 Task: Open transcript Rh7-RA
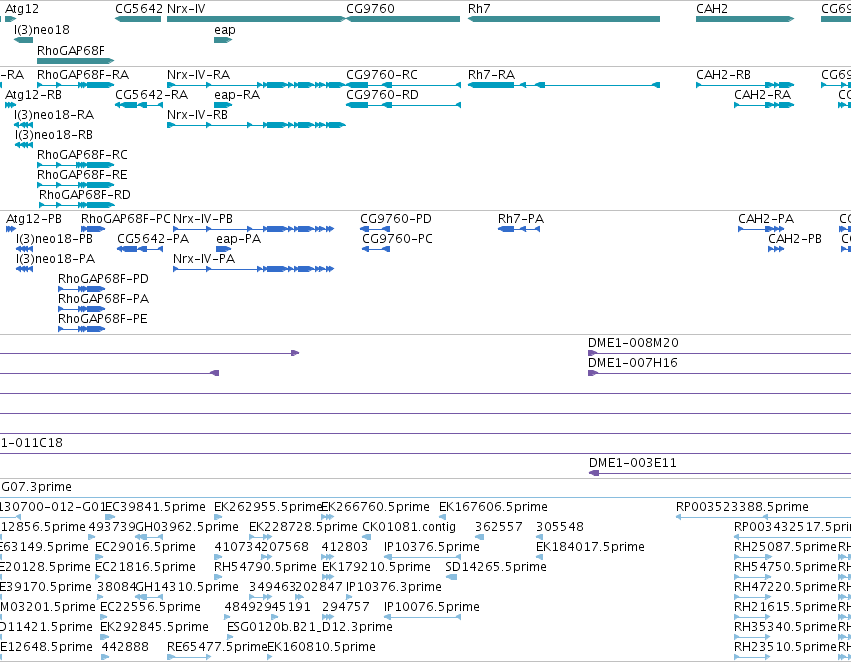pos(491,74)
